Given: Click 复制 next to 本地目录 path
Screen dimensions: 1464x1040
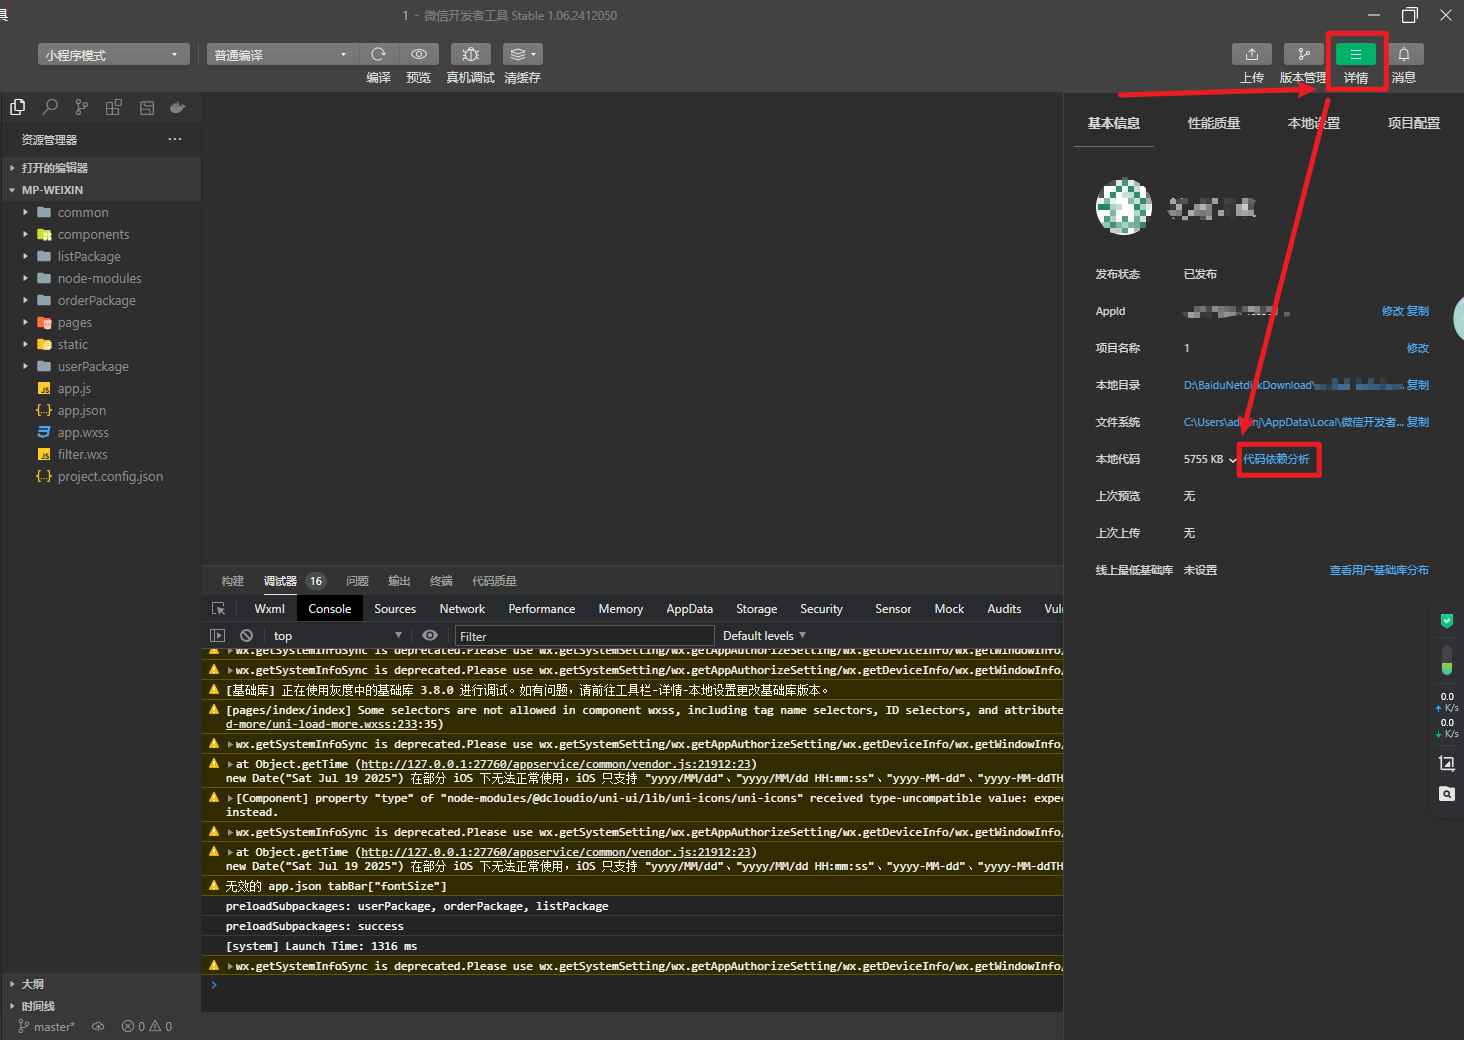Looking at the screenshot, I should point(1418,385).
